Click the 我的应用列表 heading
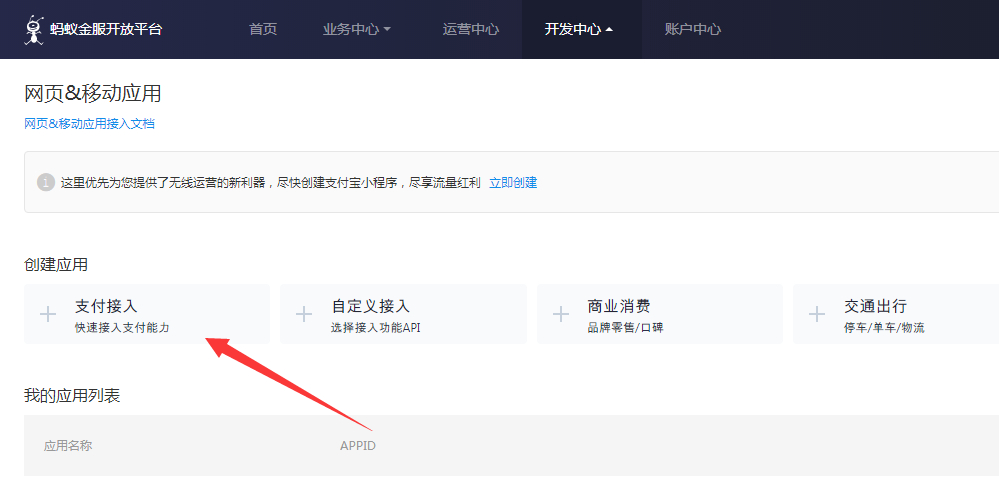The image size is (999, 489). [x=72, y=395]
